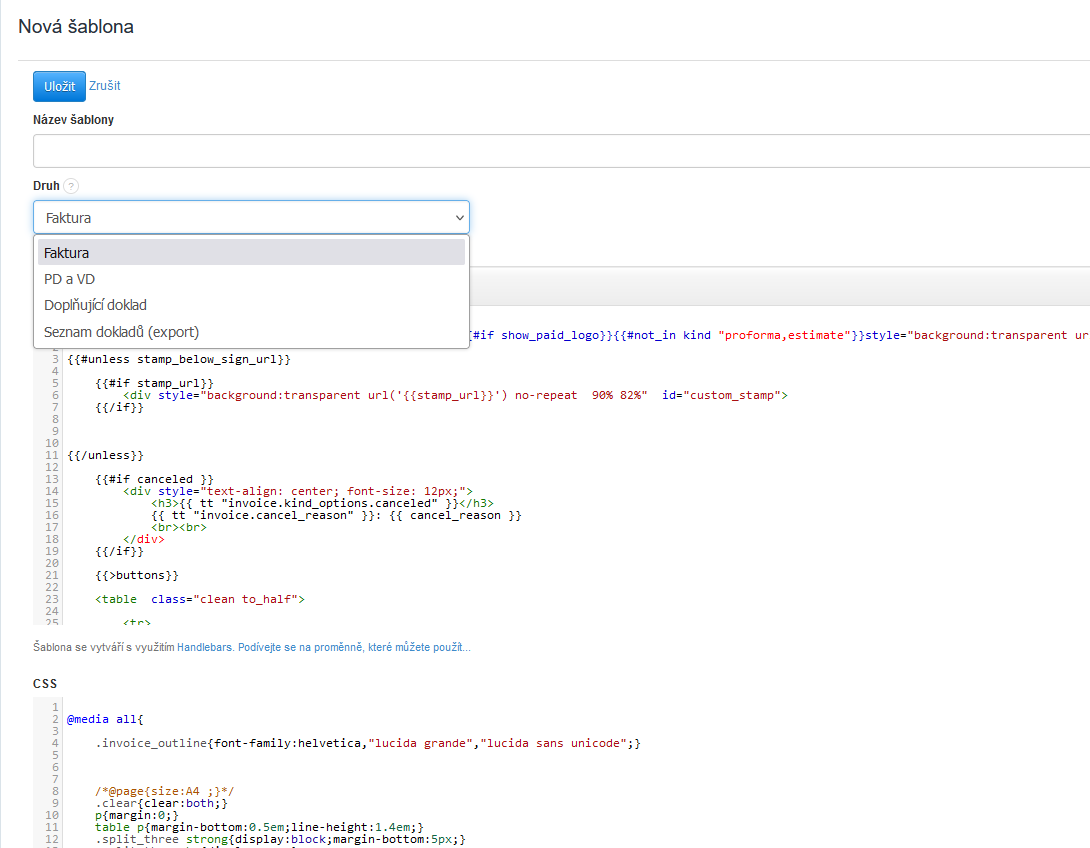Click the Uložit save button
1090x848 pixels.
pos(59,87)
